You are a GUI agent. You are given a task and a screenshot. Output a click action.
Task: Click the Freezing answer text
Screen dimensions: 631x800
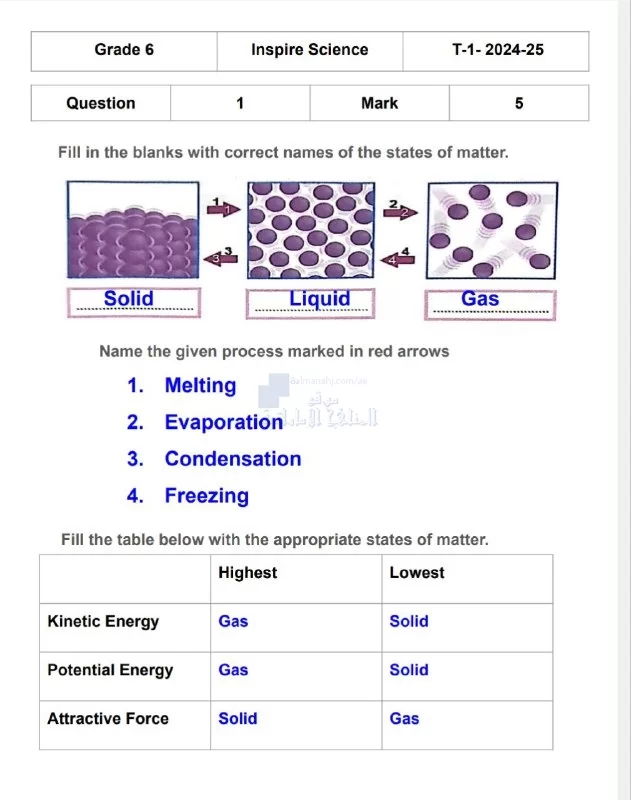(207, 496)
